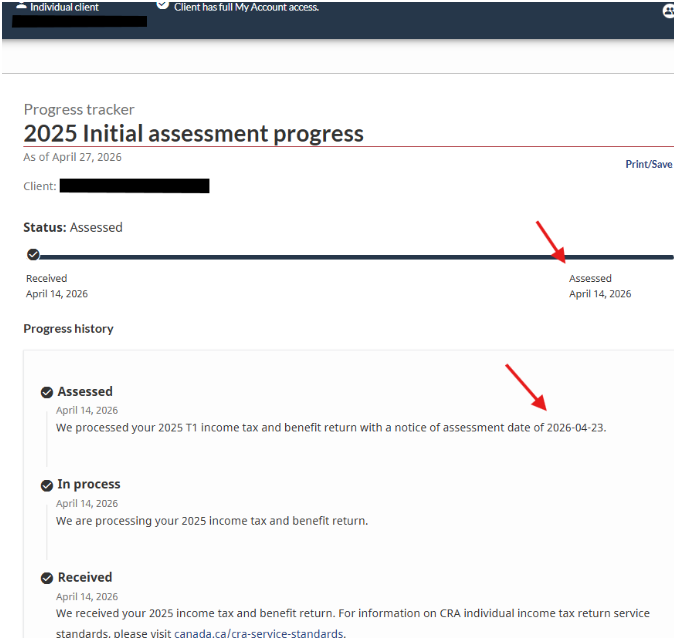This screenshot has width=676, height=640.
Task: Click the Assessed label on the progress bar
Action: 590,279
